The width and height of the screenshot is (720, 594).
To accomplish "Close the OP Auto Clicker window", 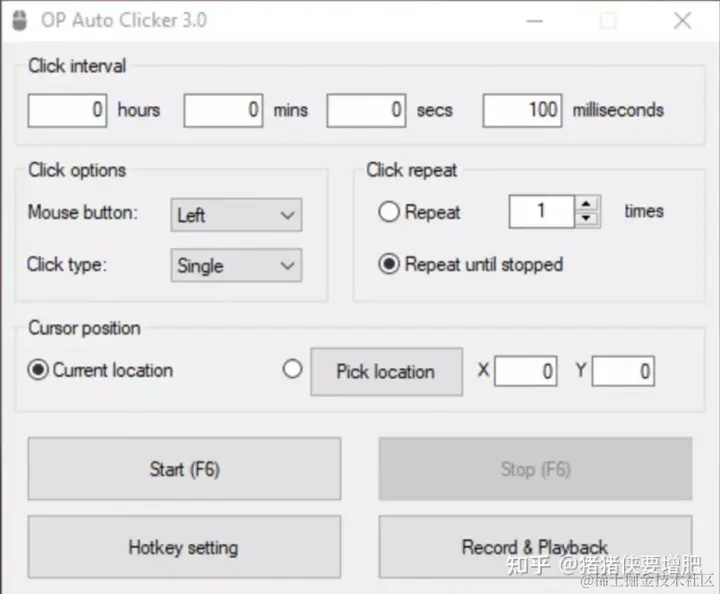I will tap(682, 21).
